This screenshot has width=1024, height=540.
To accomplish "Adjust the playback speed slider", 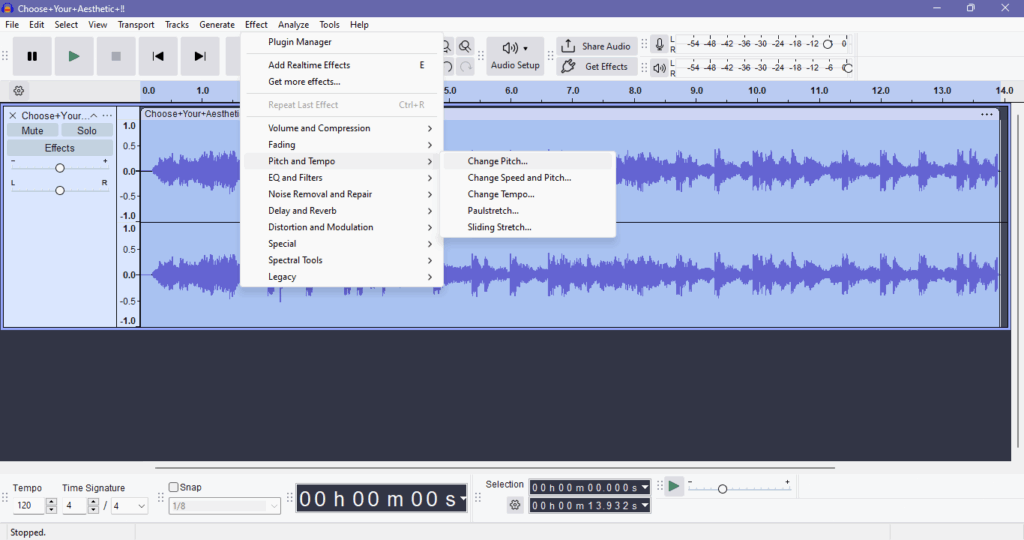I will (722, 489).
